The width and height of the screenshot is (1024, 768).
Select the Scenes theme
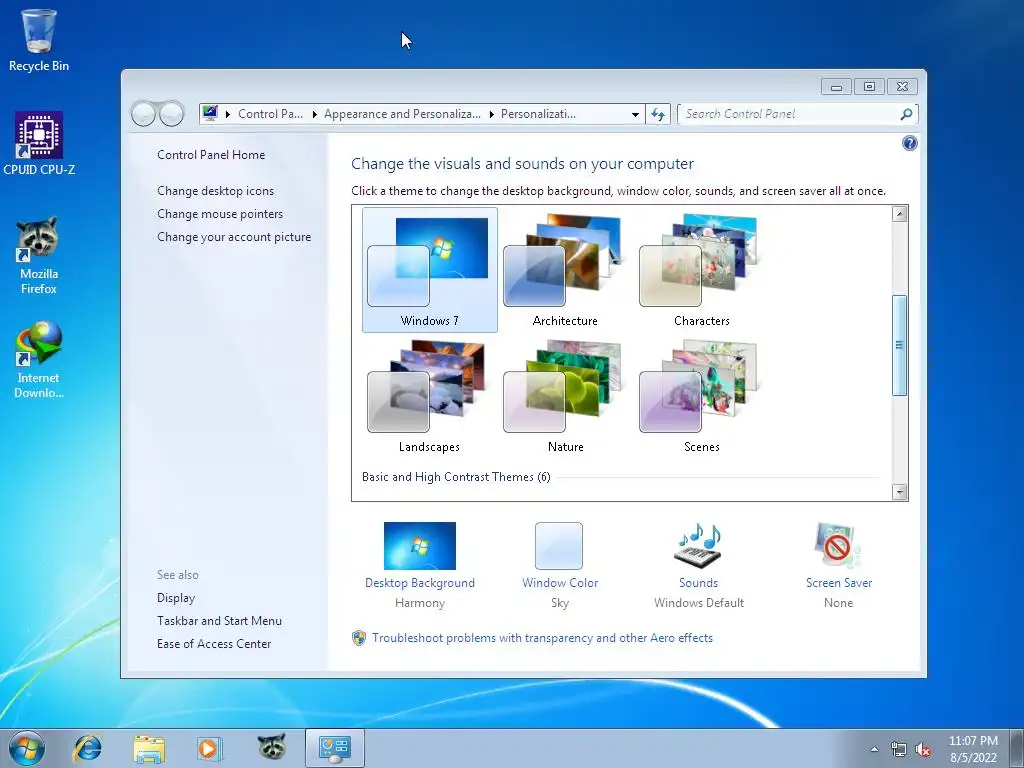[701, 396]
